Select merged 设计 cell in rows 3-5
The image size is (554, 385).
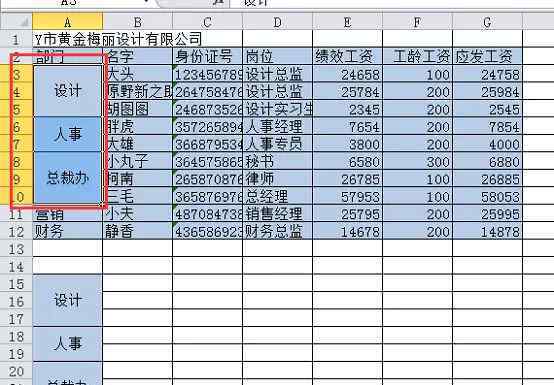tap(67, 91)
